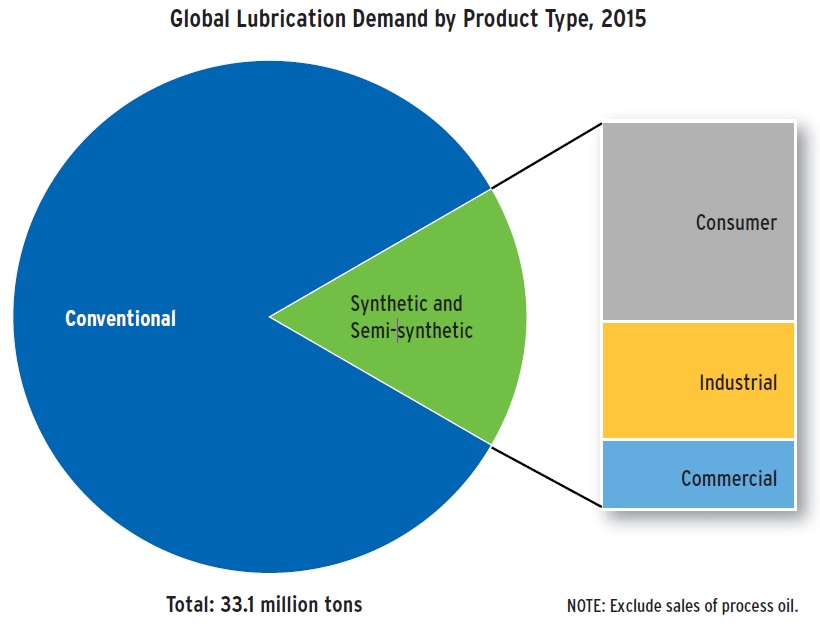The width and height of the screenshot is (820, 627).
Task: Click the pie center where the wedge converges
Action: click(271, 317)
